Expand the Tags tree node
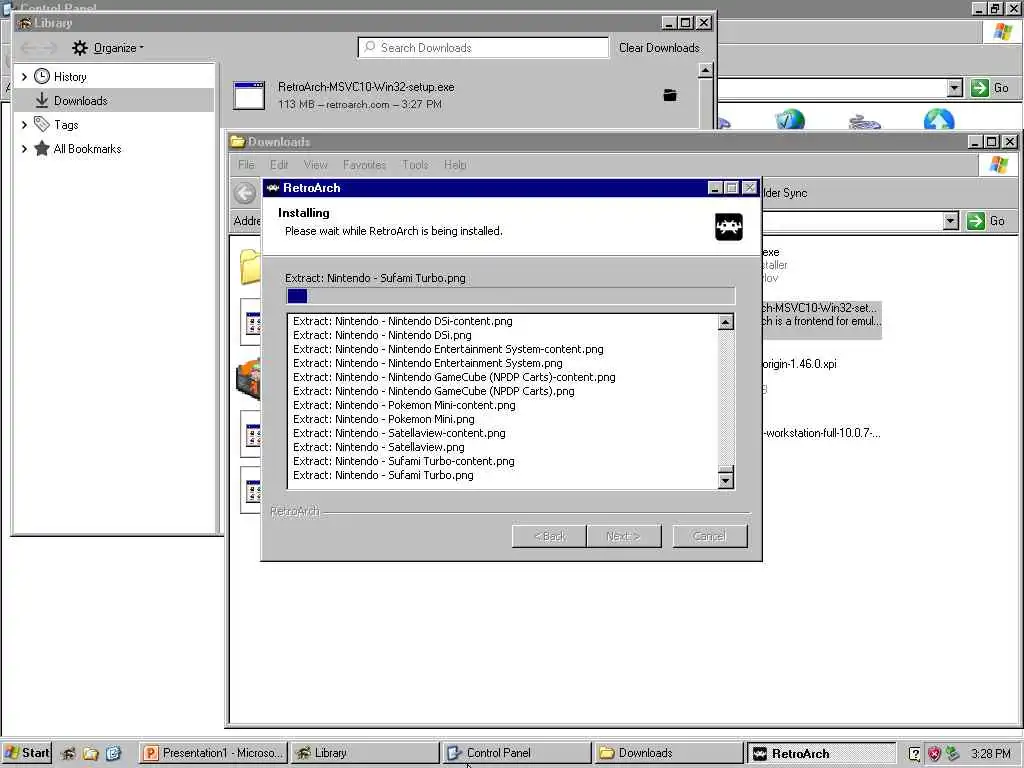Screen dimensions: 1024x768 point(24,124)
